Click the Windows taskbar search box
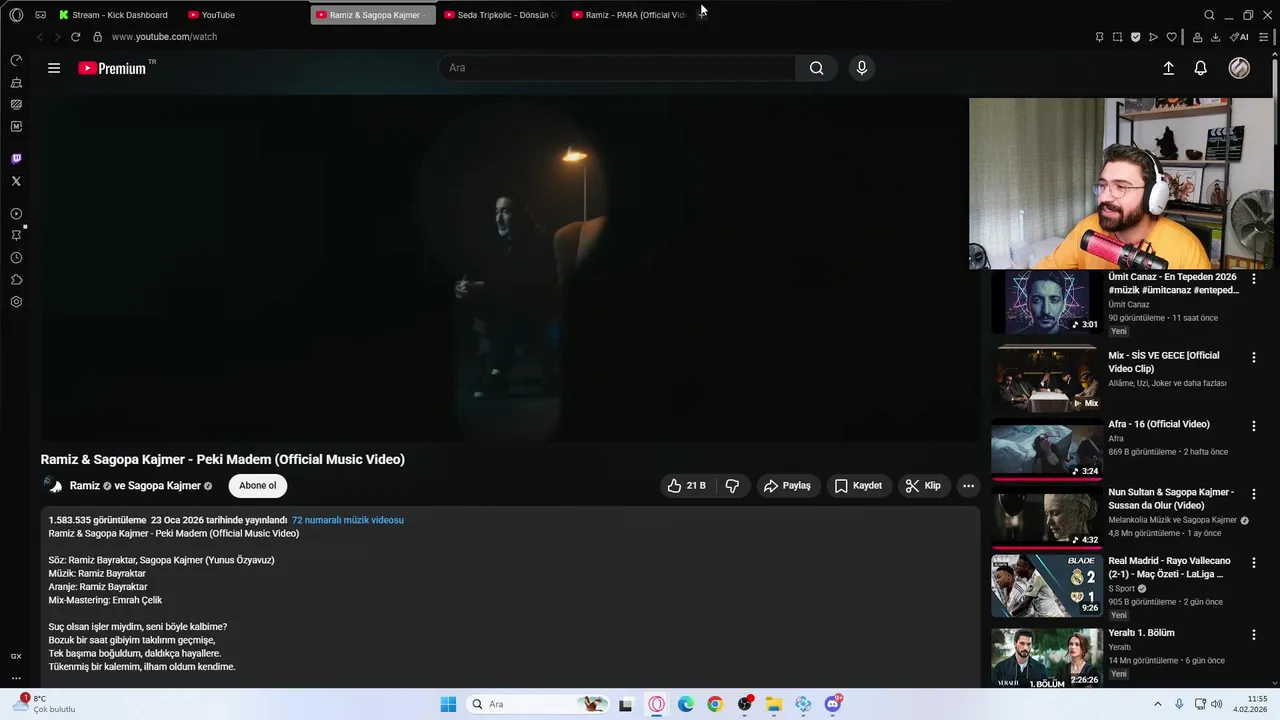Image resolution: width=1280 pixels, height=720 pixels. [539, 704]
